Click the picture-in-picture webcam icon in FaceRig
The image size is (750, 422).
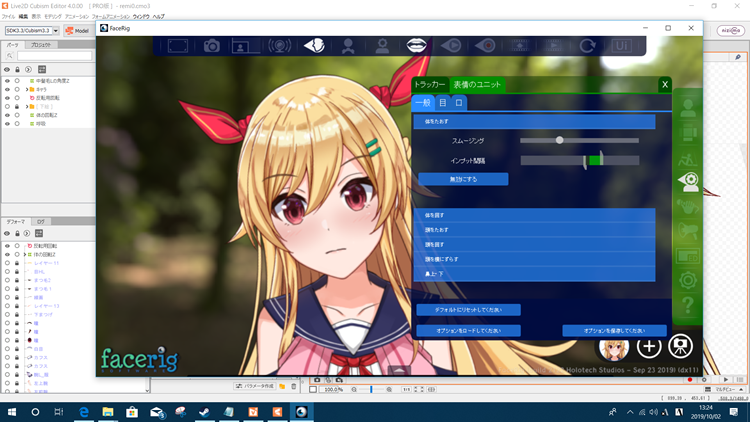click(x=245, y=46)
